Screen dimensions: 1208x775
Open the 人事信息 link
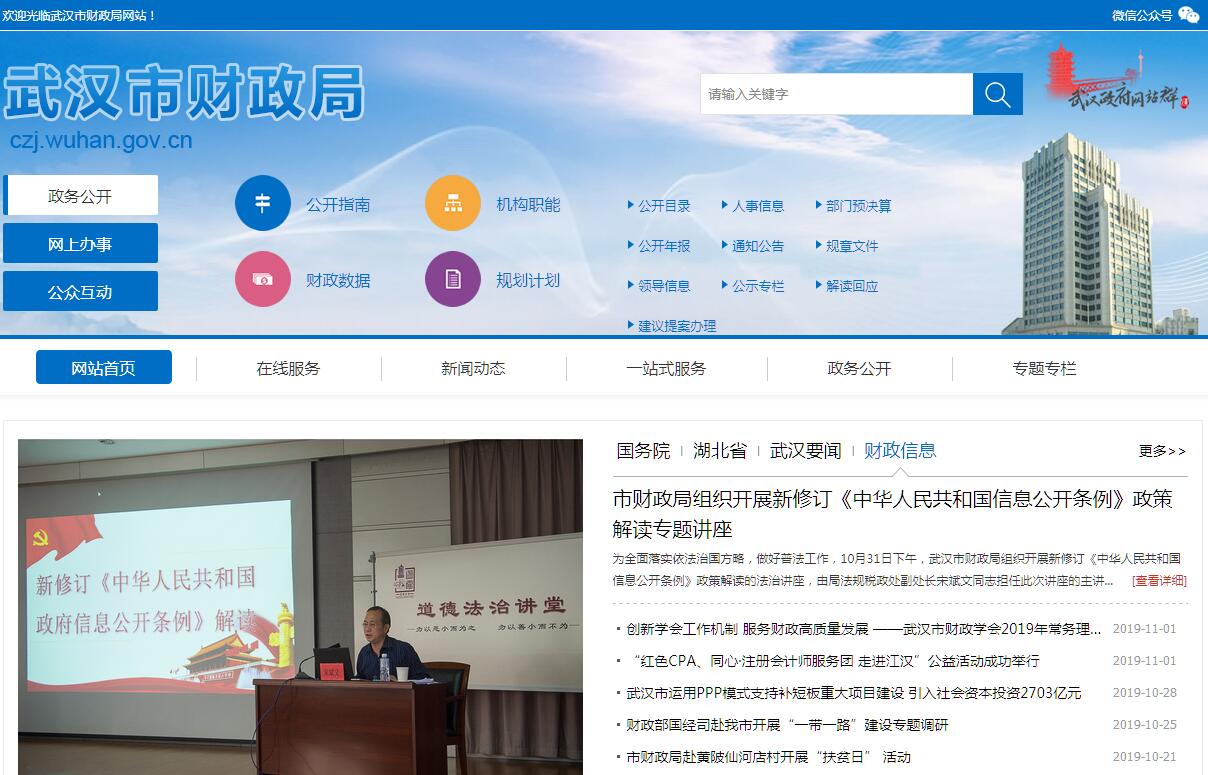click(758, 206)
